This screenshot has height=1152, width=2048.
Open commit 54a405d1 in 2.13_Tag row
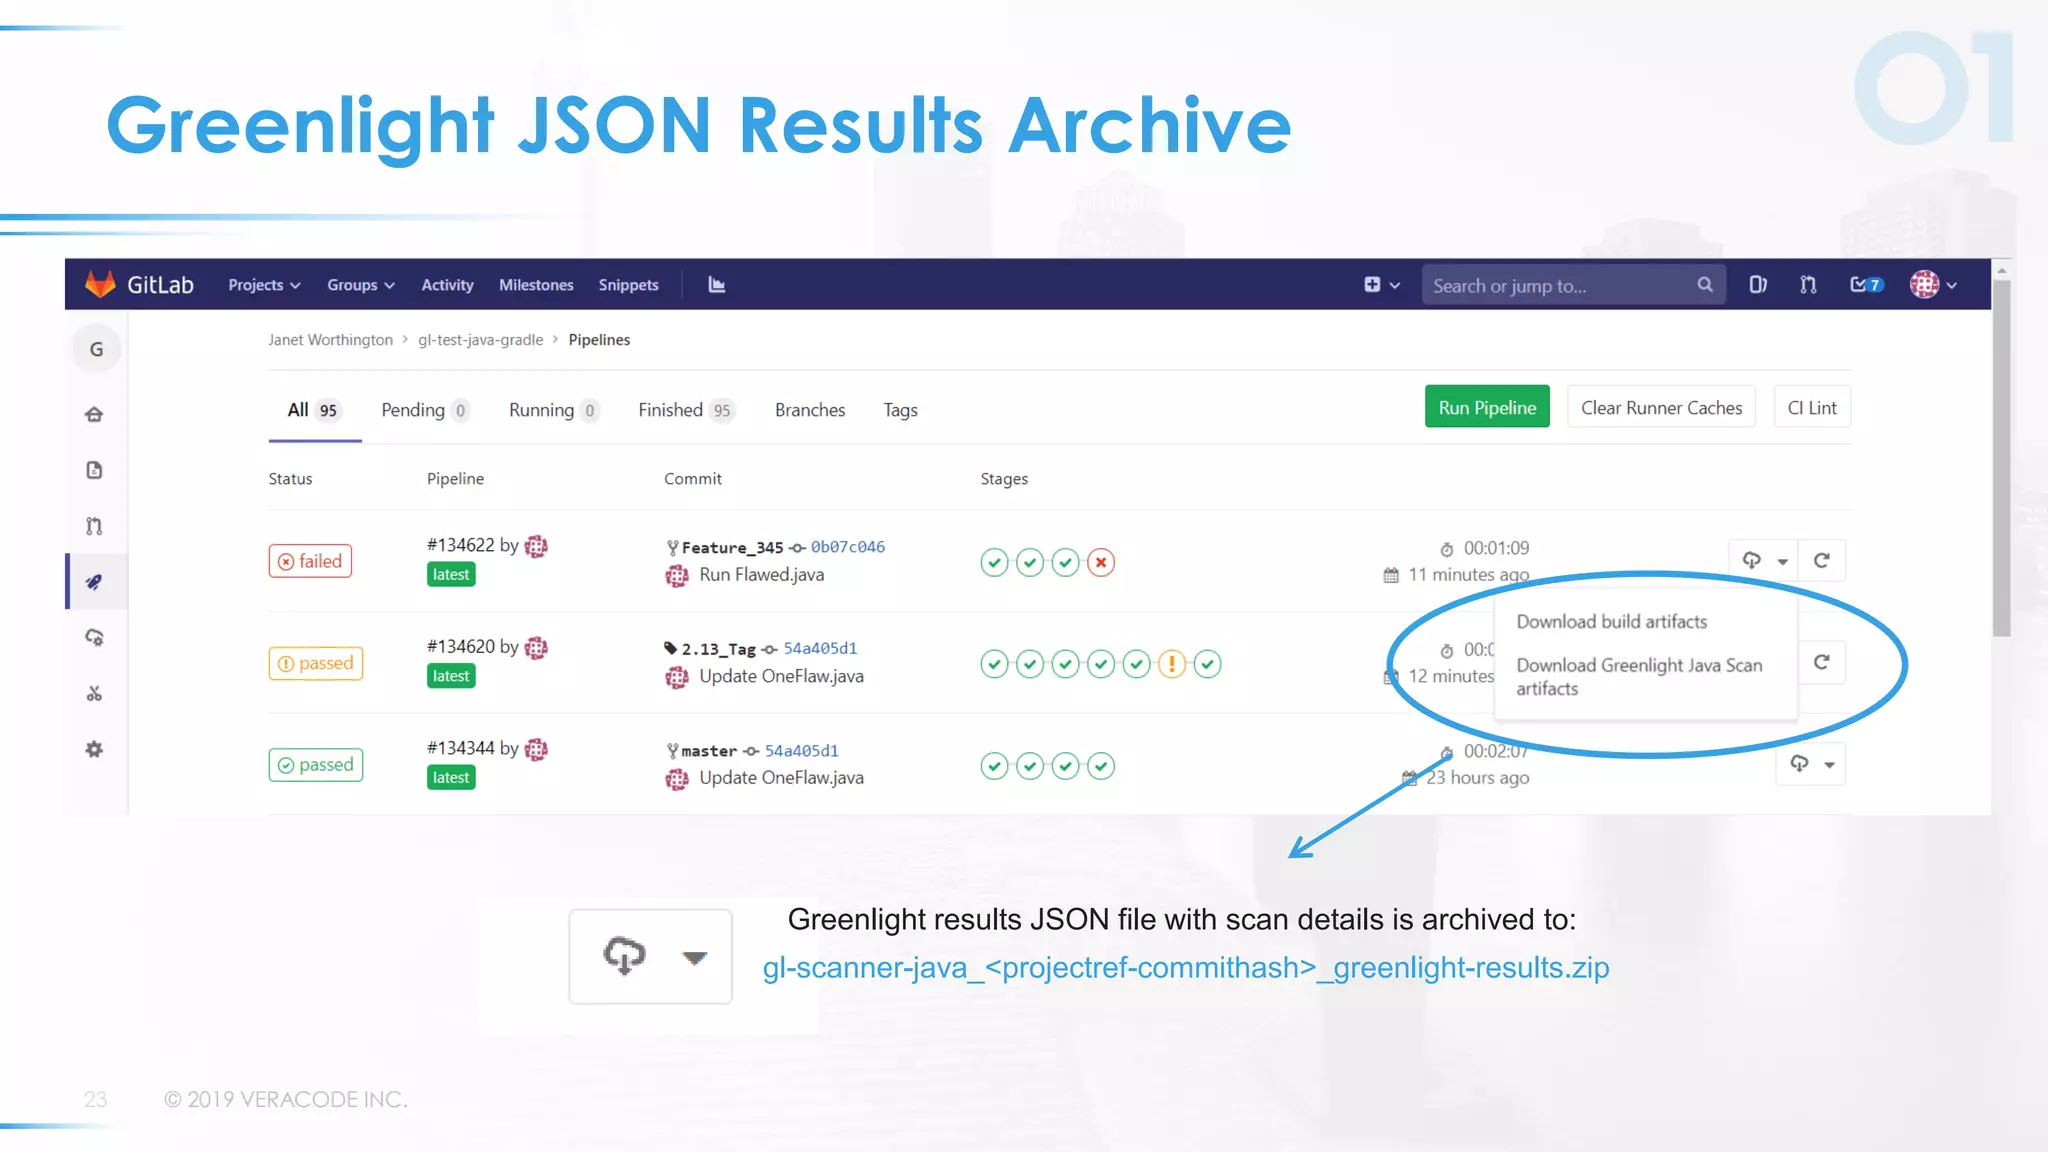820,648
